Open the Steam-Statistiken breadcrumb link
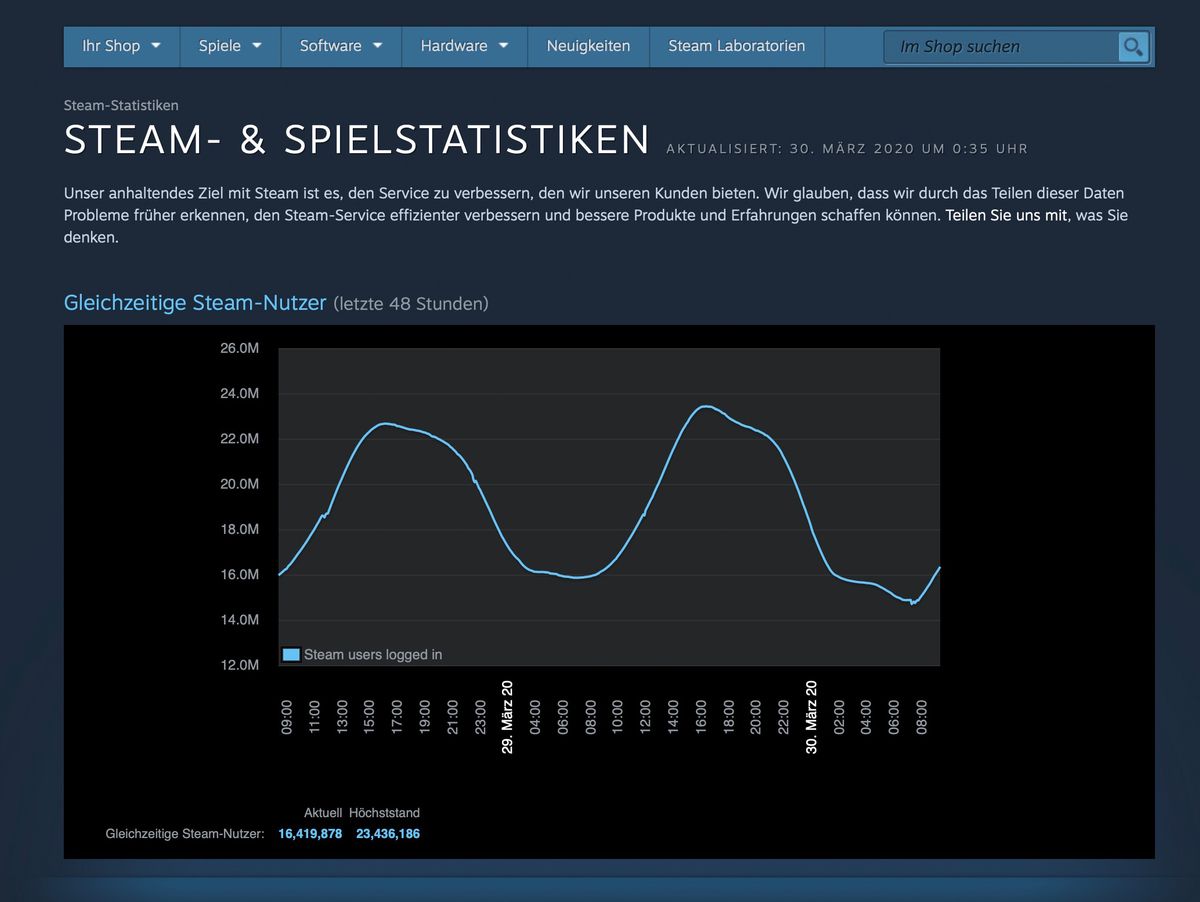The width and height of the screenshot is (1200, 902). (121, 105)
